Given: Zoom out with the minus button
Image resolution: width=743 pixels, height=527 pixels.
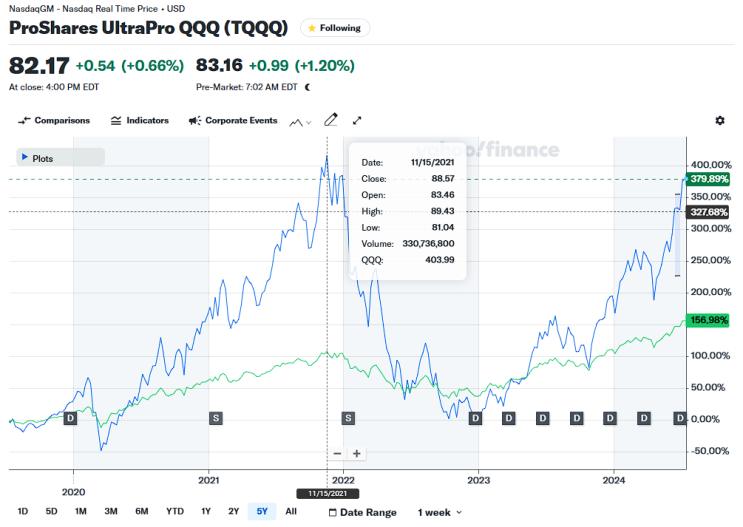Looking at the screenshot, I should click(x=337, y=454).
